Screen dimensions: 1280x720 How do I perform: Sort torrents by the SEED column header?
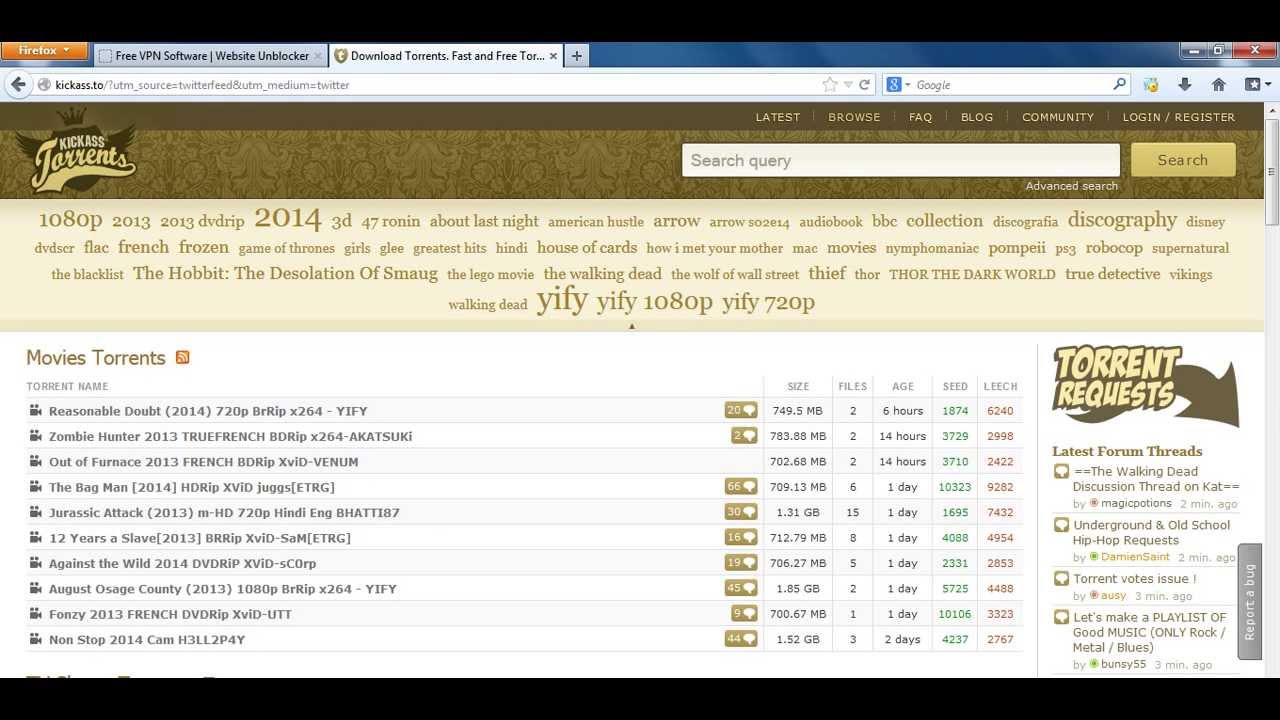(955, 386)
